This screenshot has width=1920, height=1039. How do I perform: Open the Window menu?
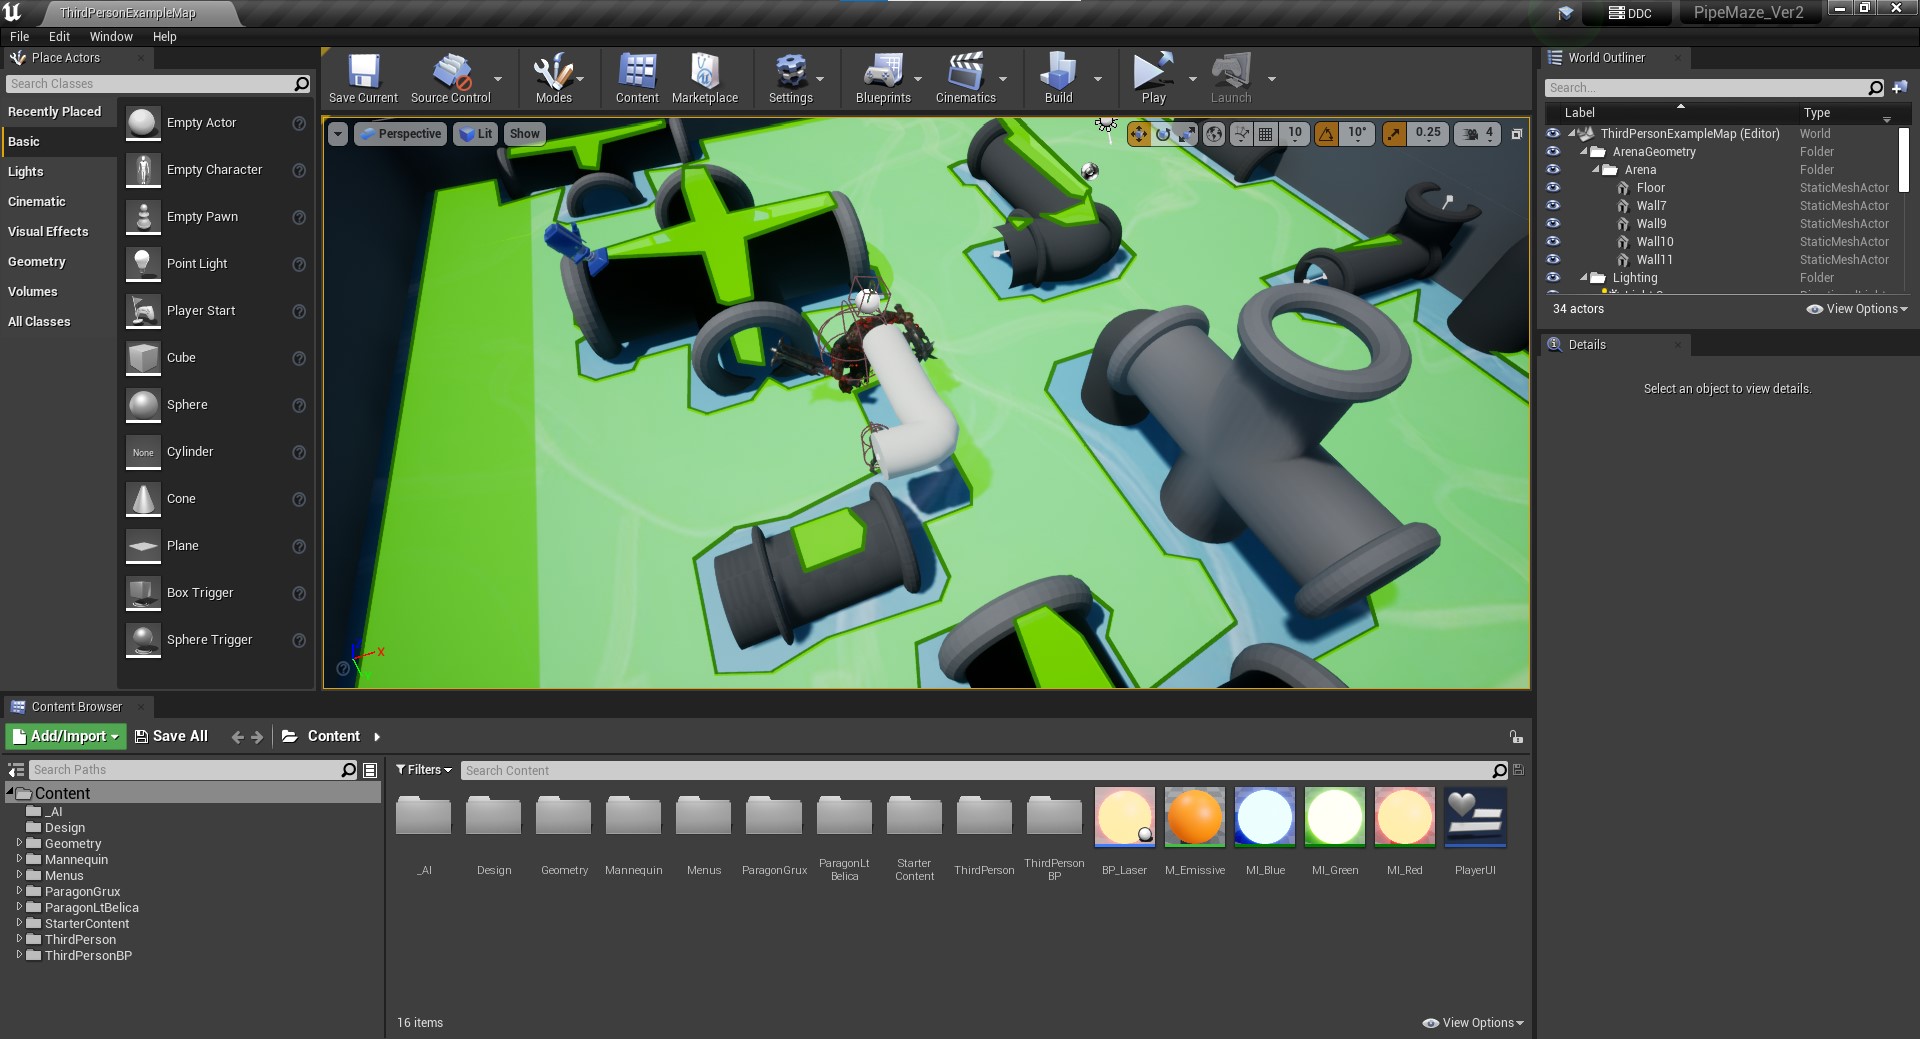(111, 37)
